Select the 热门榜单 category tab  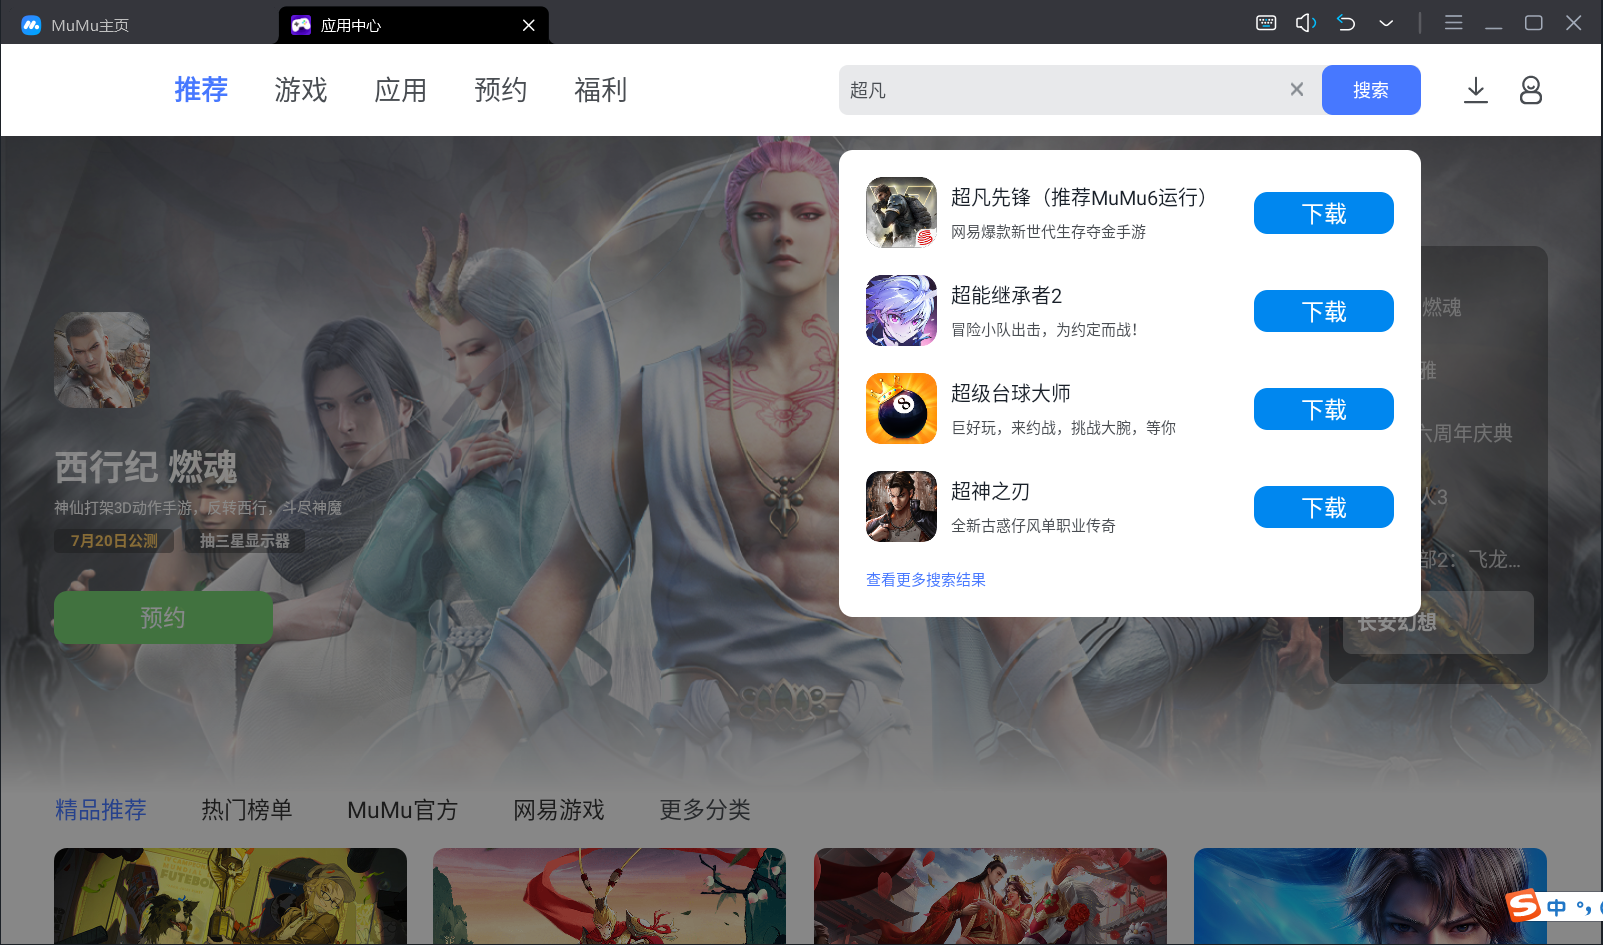[247, 810]
